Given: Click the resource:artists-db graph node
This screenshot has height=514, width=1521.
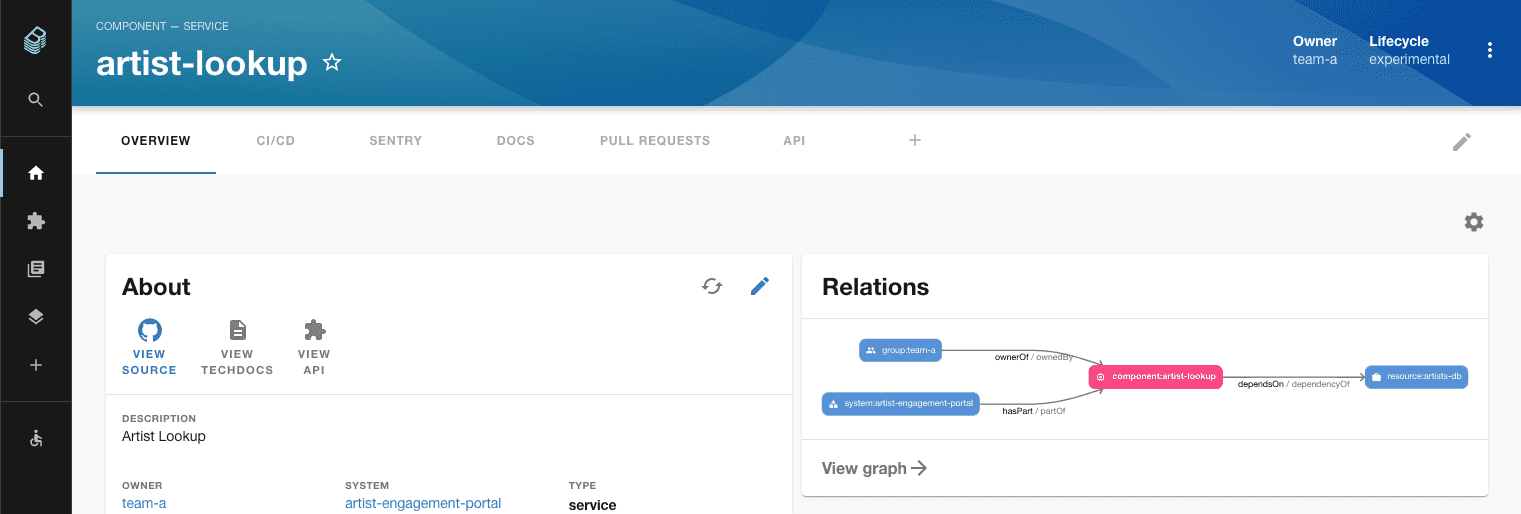Looking at the screenshot, I should tap(1416, 377).
